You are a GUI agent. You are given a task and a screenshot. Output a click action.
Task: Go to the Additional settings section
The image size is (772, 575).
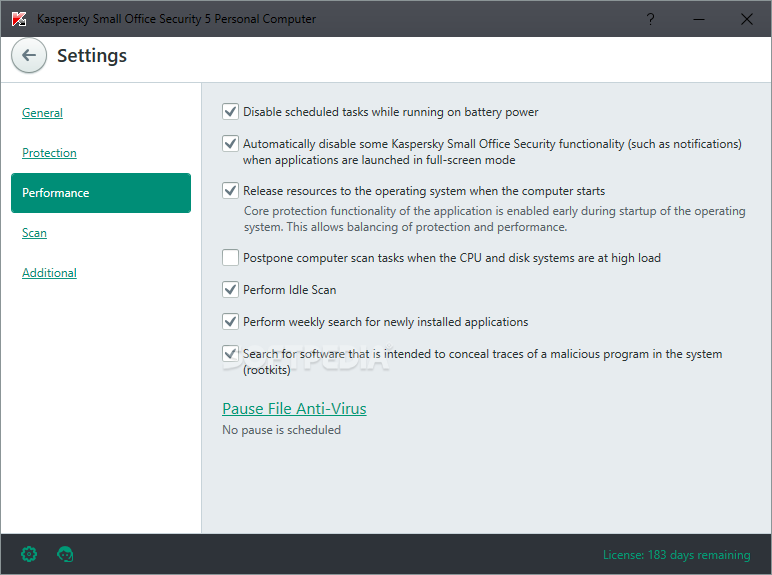click(x=49, y=273)
